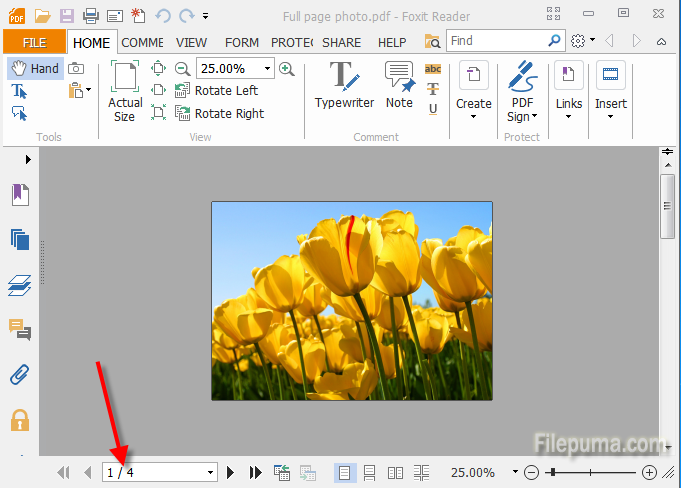
Task: Open the Bookmarks panel in sidebar
Action: point(19,195)
